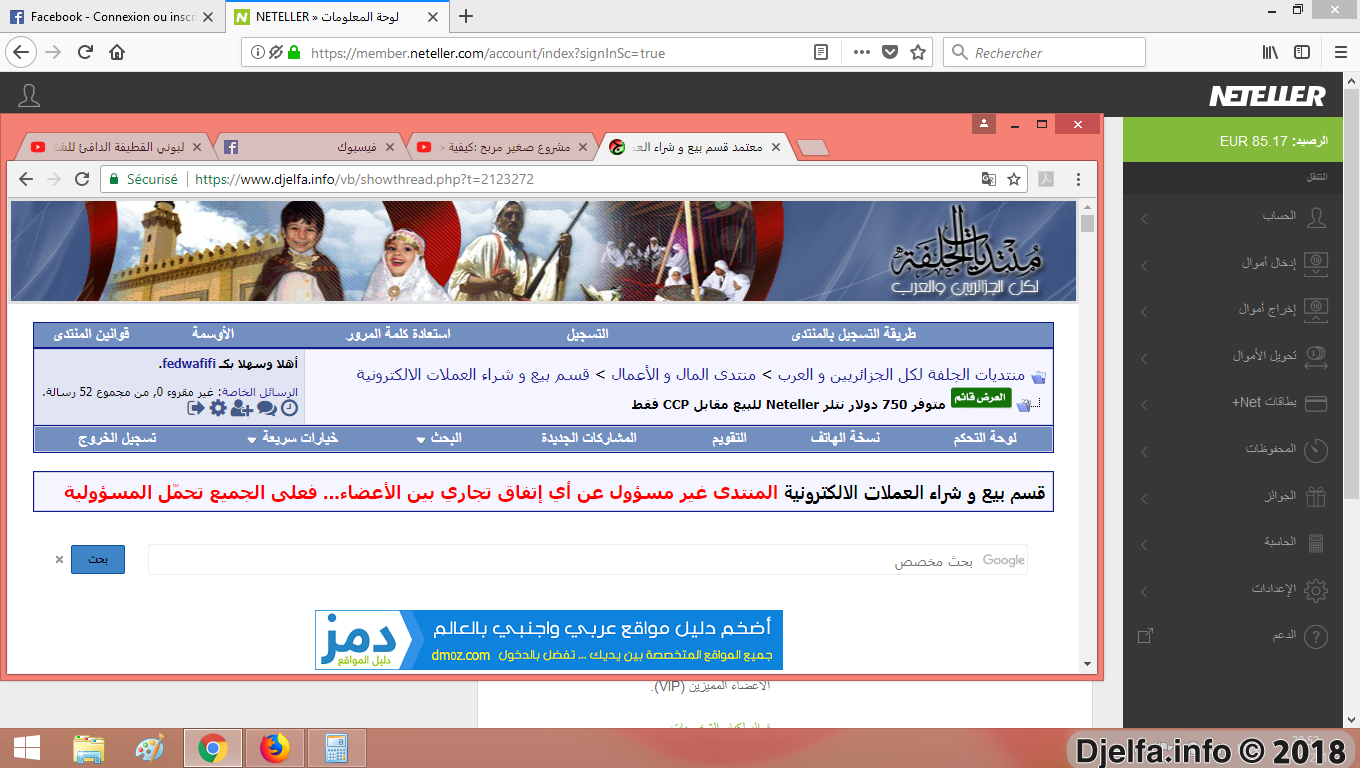The height and width of the screenshot is (768, 1360).
Task: Save page to Pocket in Firefox
Action: [x=890, y=53]
